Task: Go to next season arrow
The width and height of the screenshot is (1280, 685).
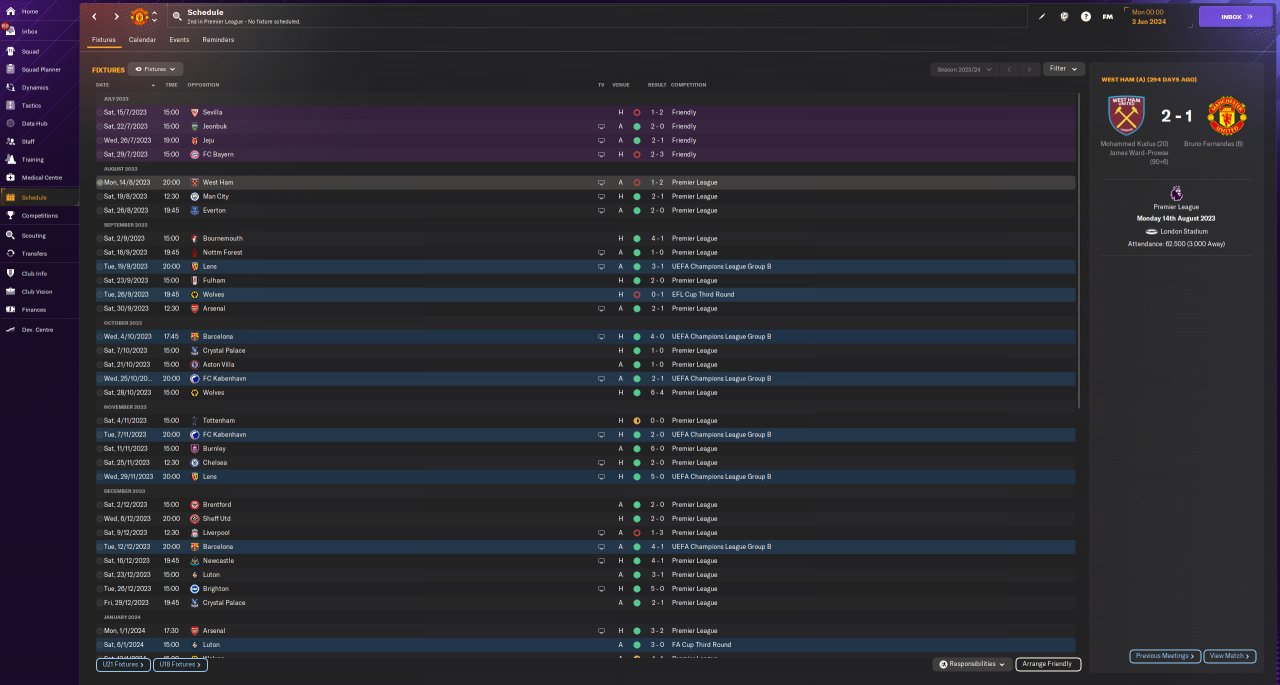Action: 1029,69
